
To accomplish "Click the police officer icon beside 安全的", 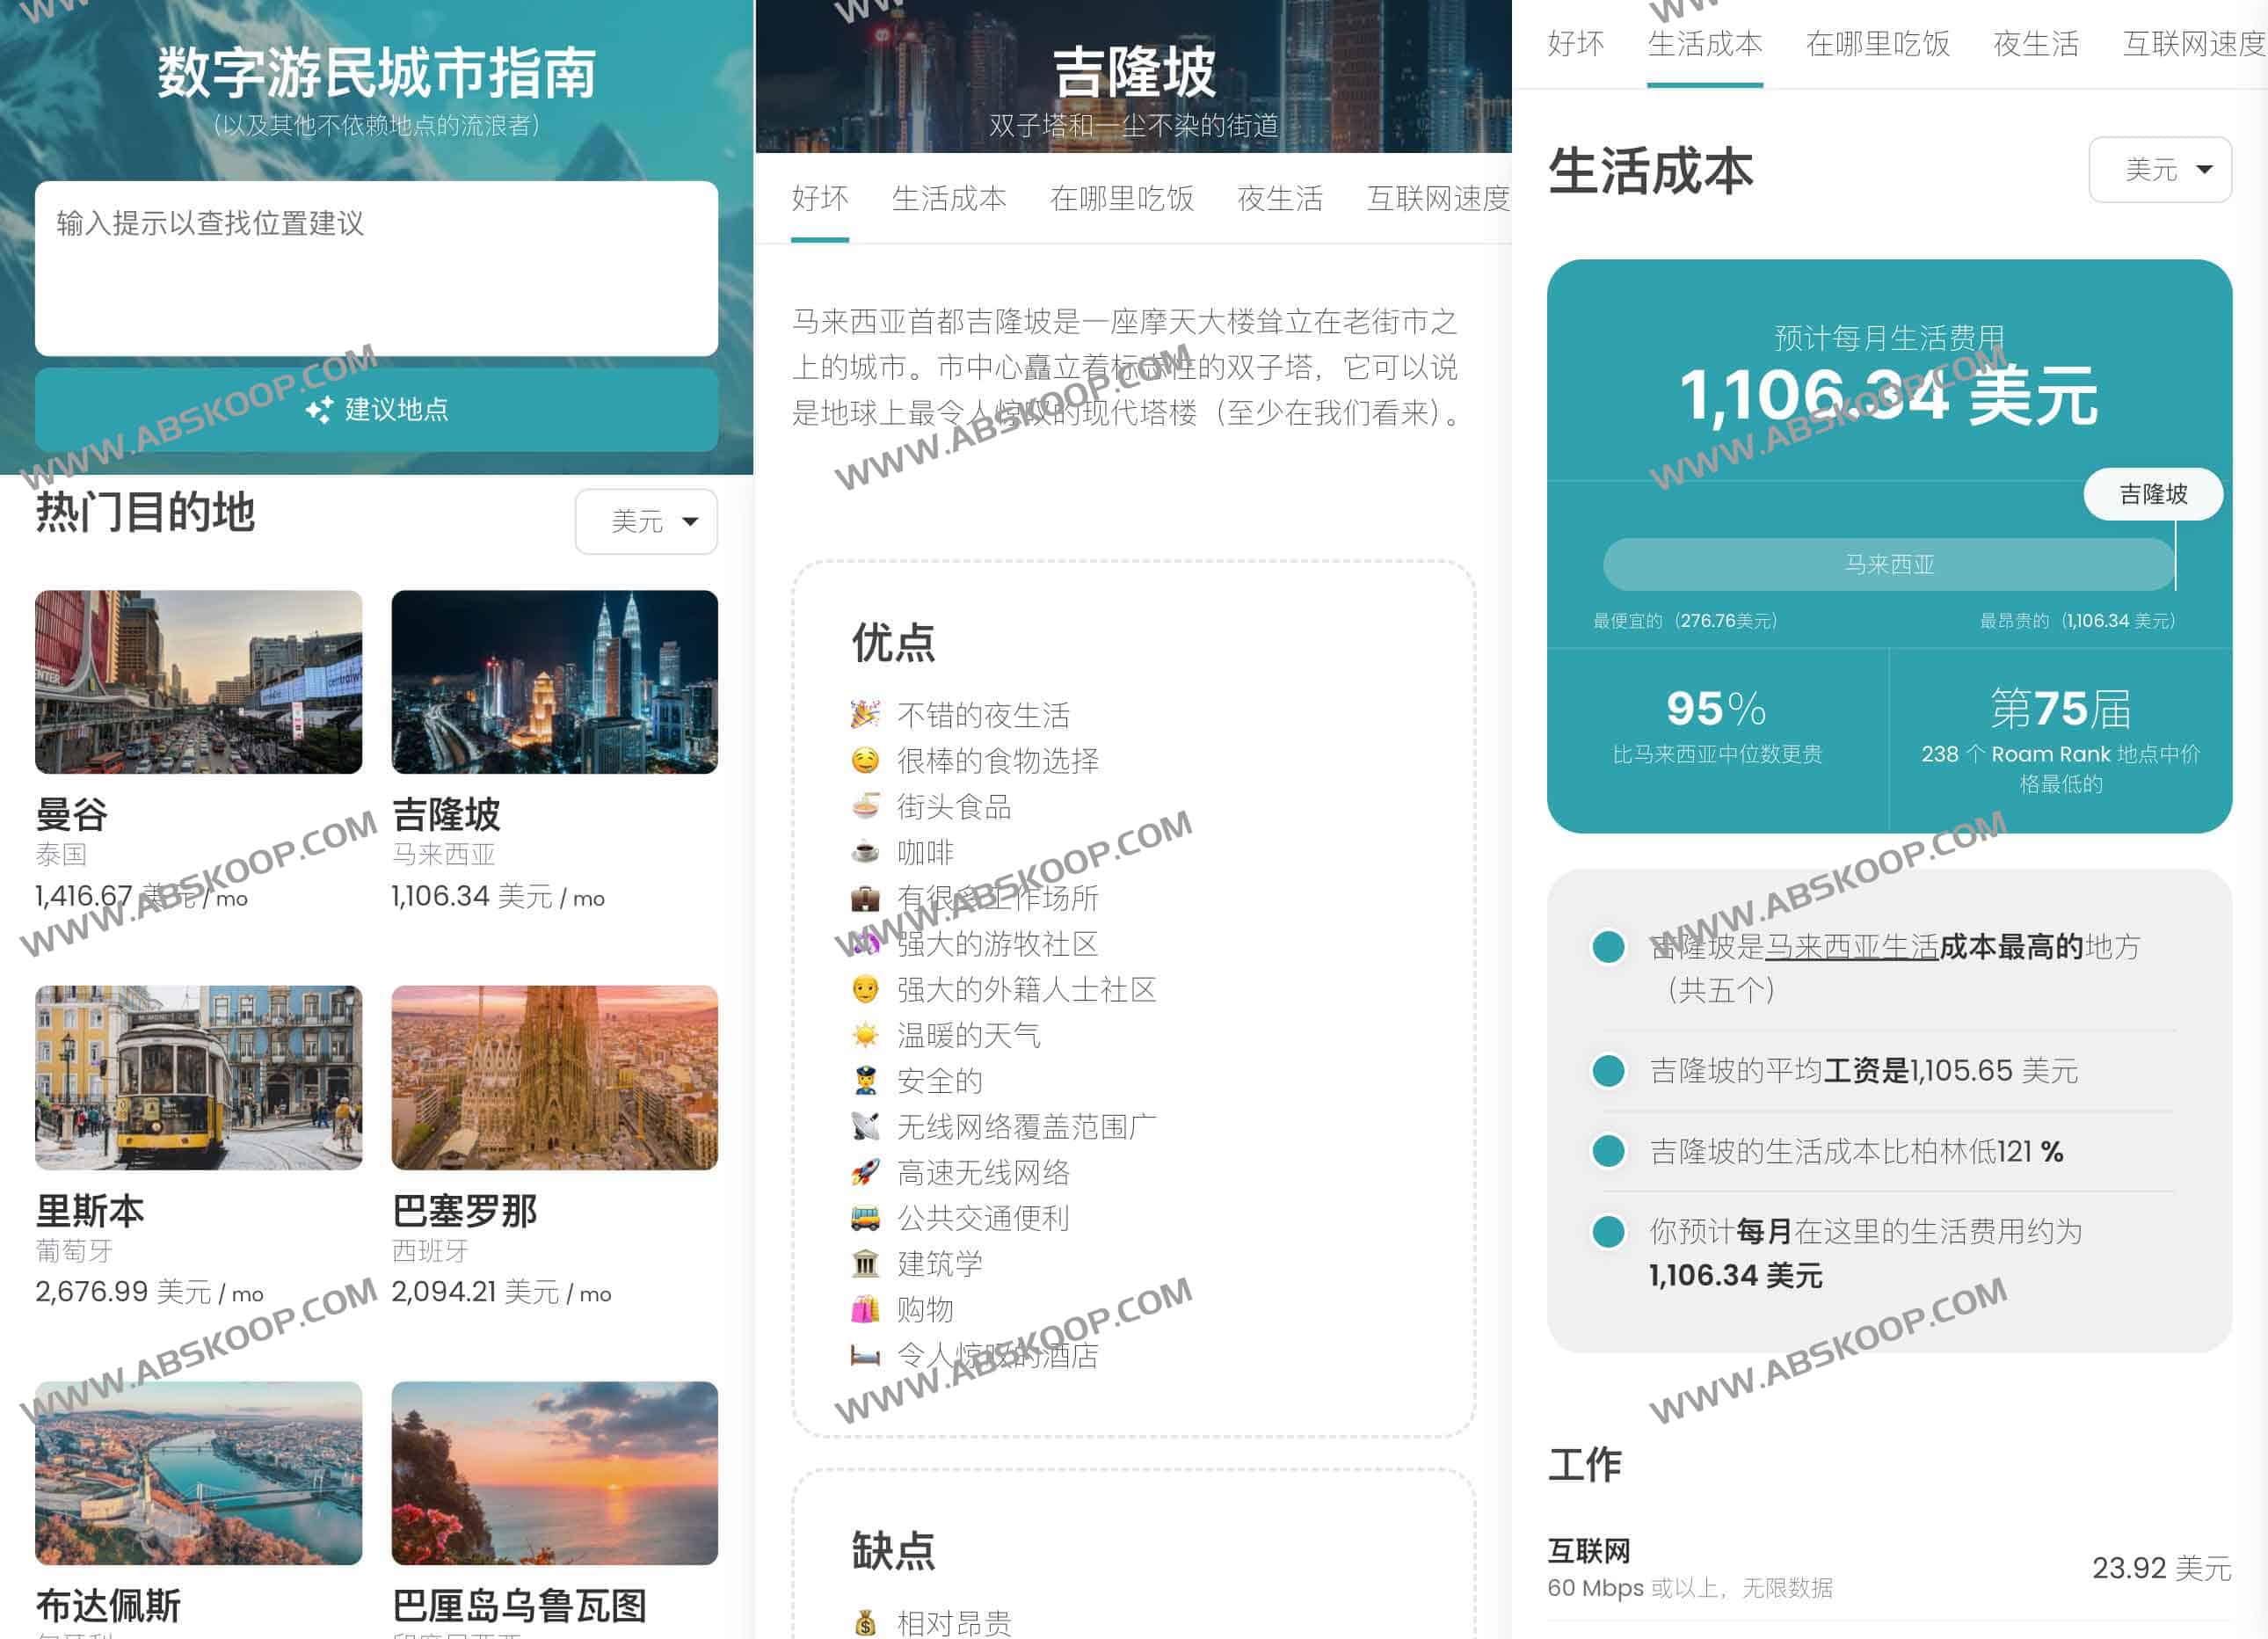I will pos(866,1080).
